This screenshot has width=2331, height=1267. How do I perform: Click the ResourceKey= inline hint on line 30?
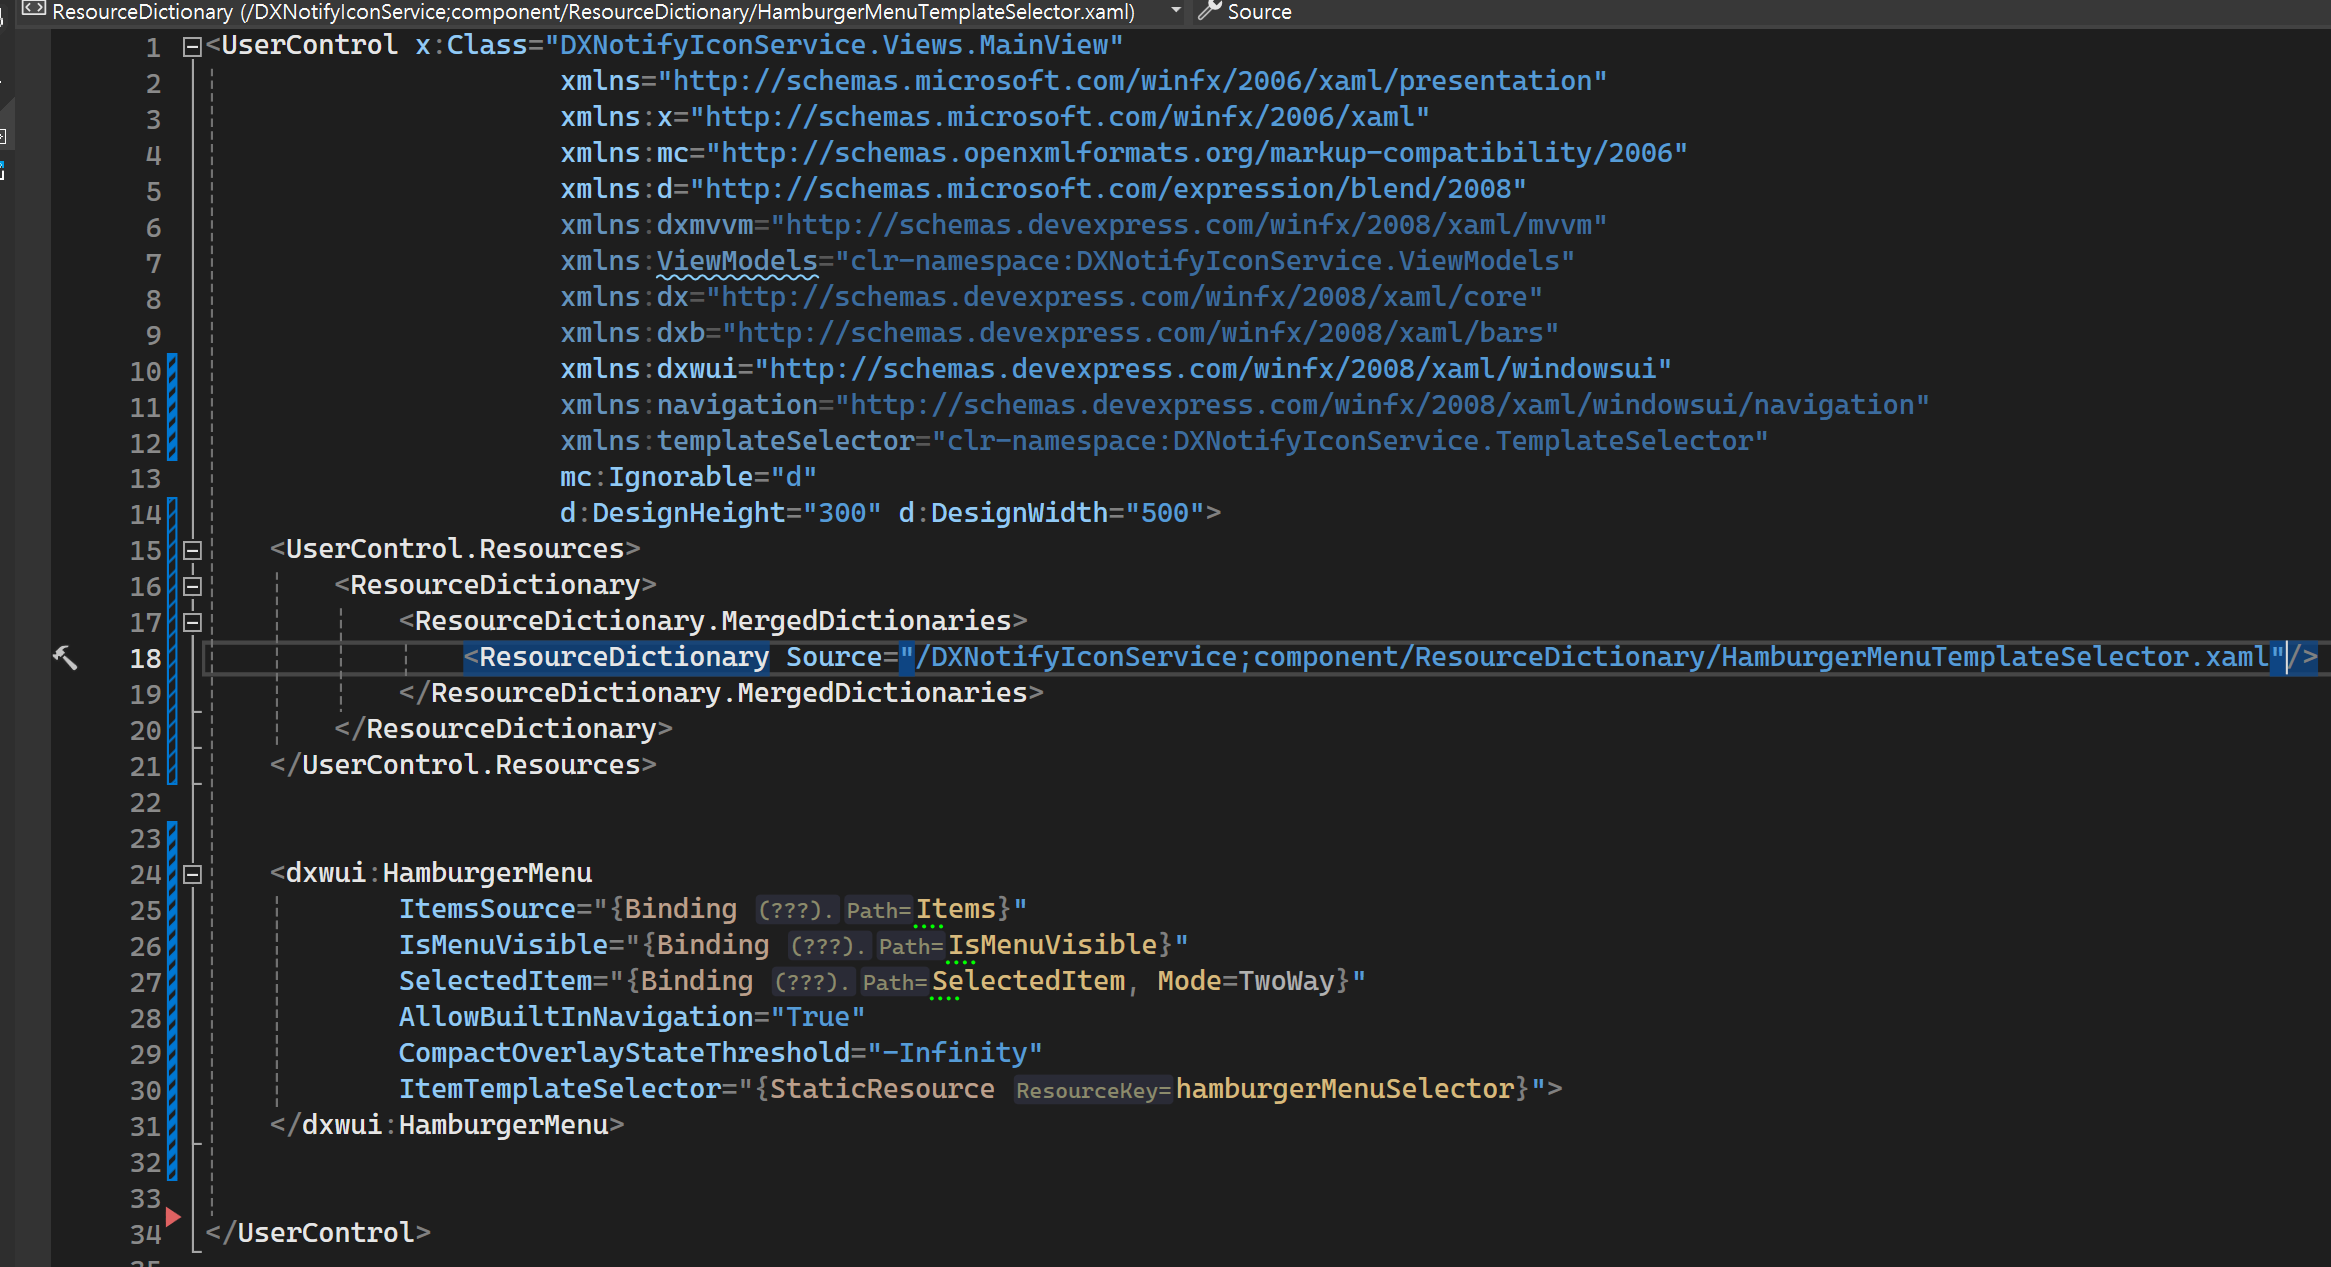1093,1090
